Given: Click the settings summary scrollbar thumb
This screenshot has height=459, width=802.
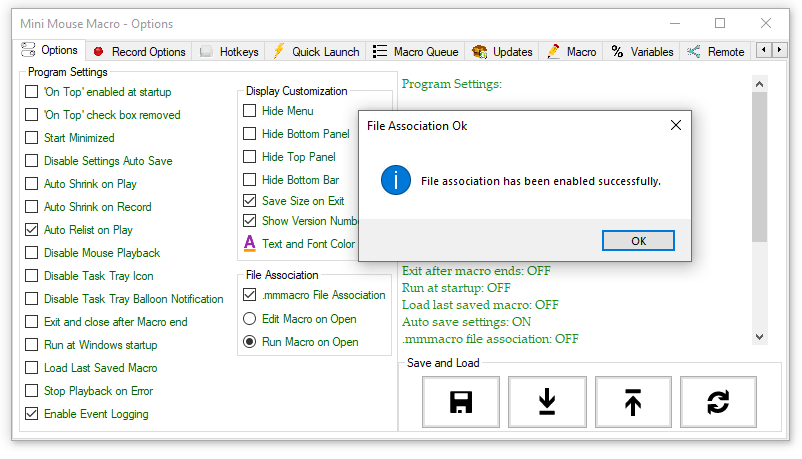Looking at the screenshot, I should point(760,167).
